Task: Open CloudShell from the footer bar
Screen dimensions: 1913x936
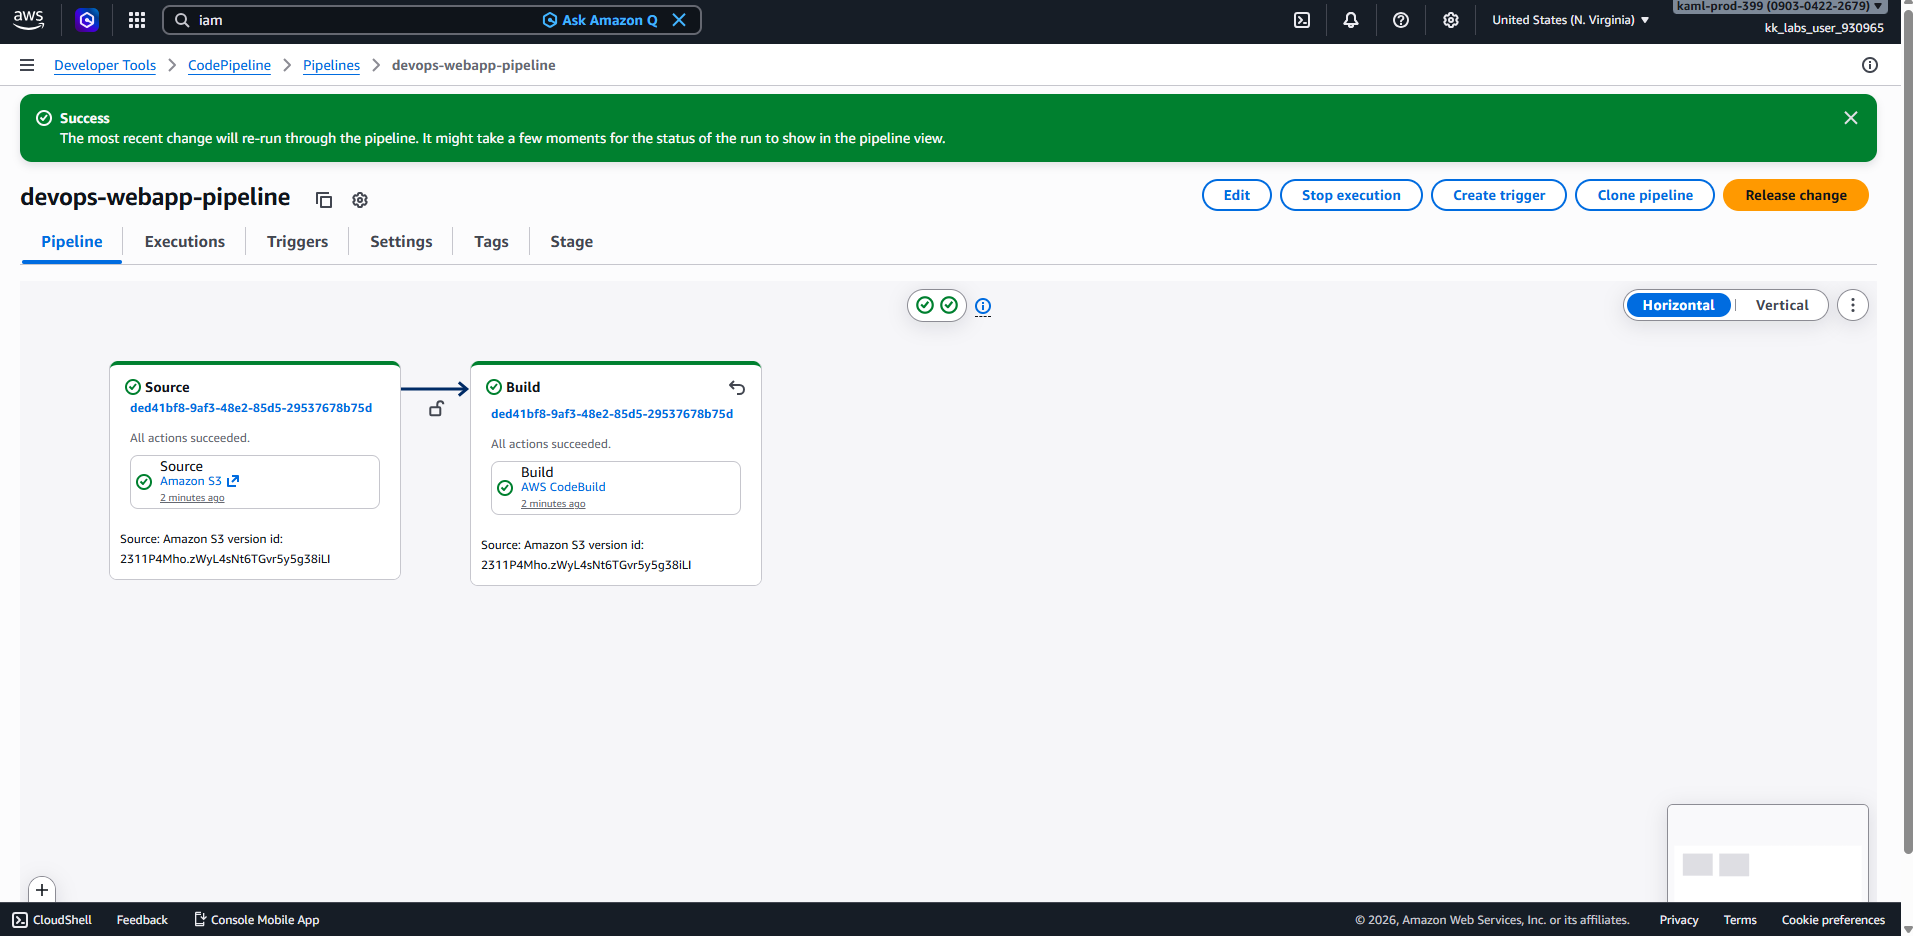Action: (52, 919)
